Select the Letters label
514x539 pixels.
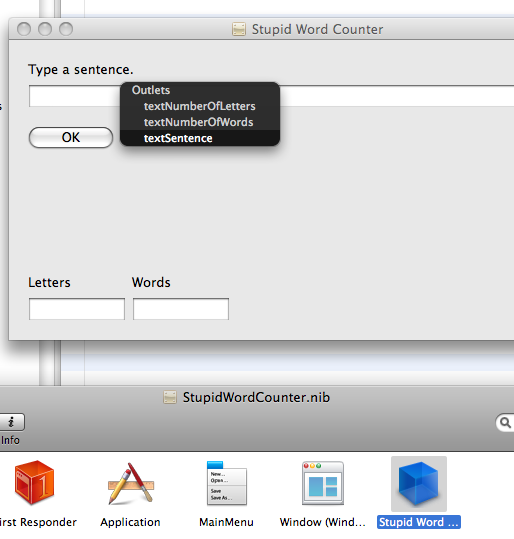[x=50, y=283]
